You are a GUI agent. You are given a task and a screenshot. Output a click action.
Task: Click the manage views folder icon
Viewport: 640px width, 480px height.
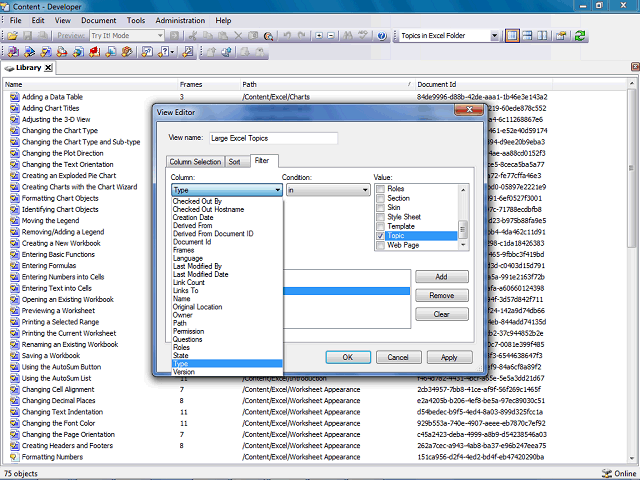561,36
